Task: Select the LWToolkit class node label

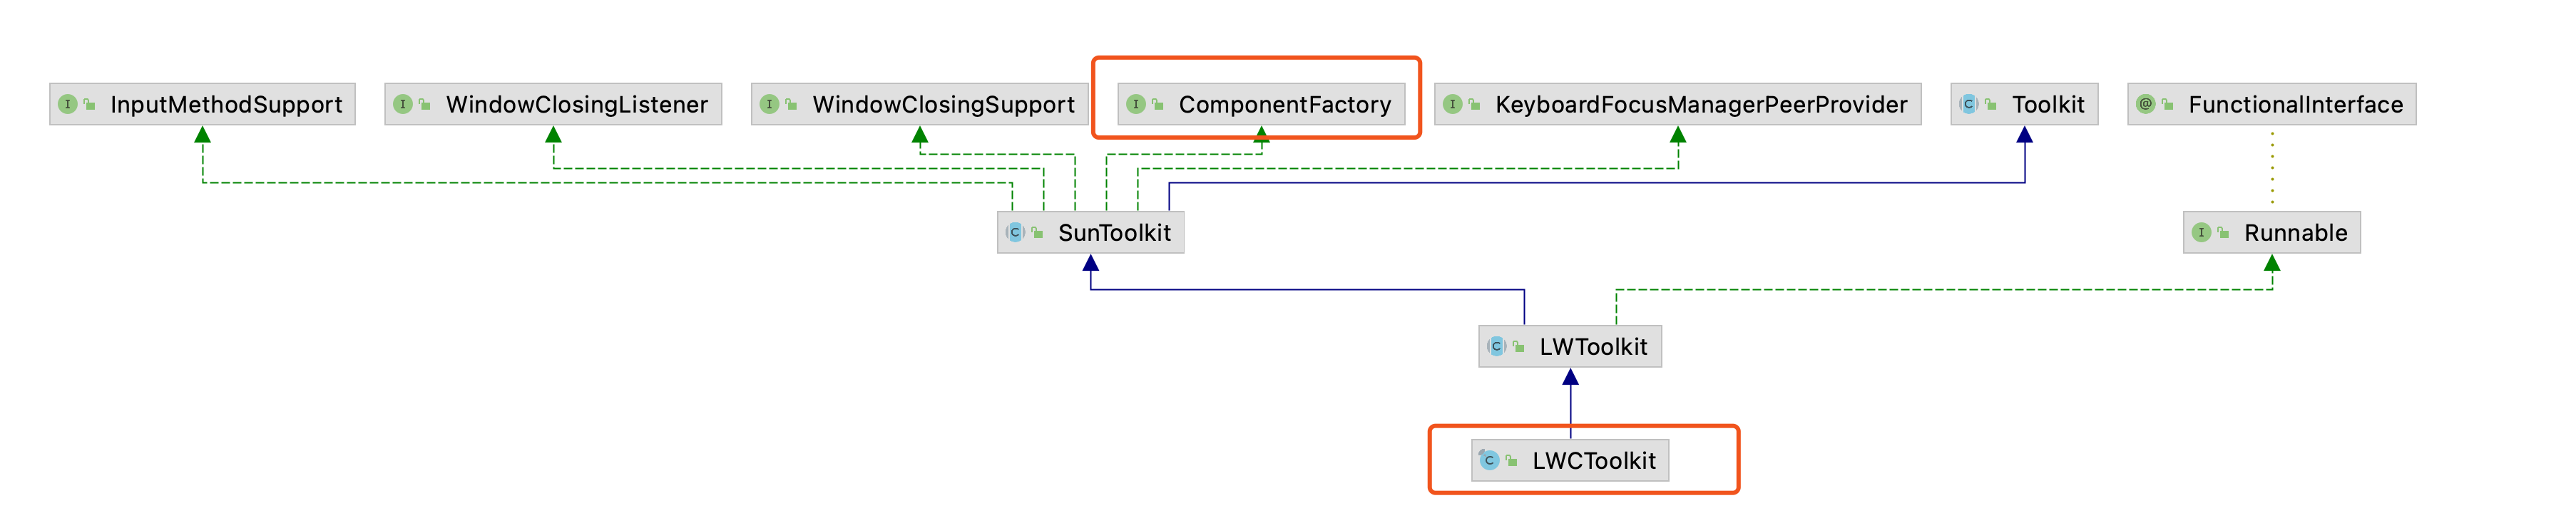Action: (1592, 346)
